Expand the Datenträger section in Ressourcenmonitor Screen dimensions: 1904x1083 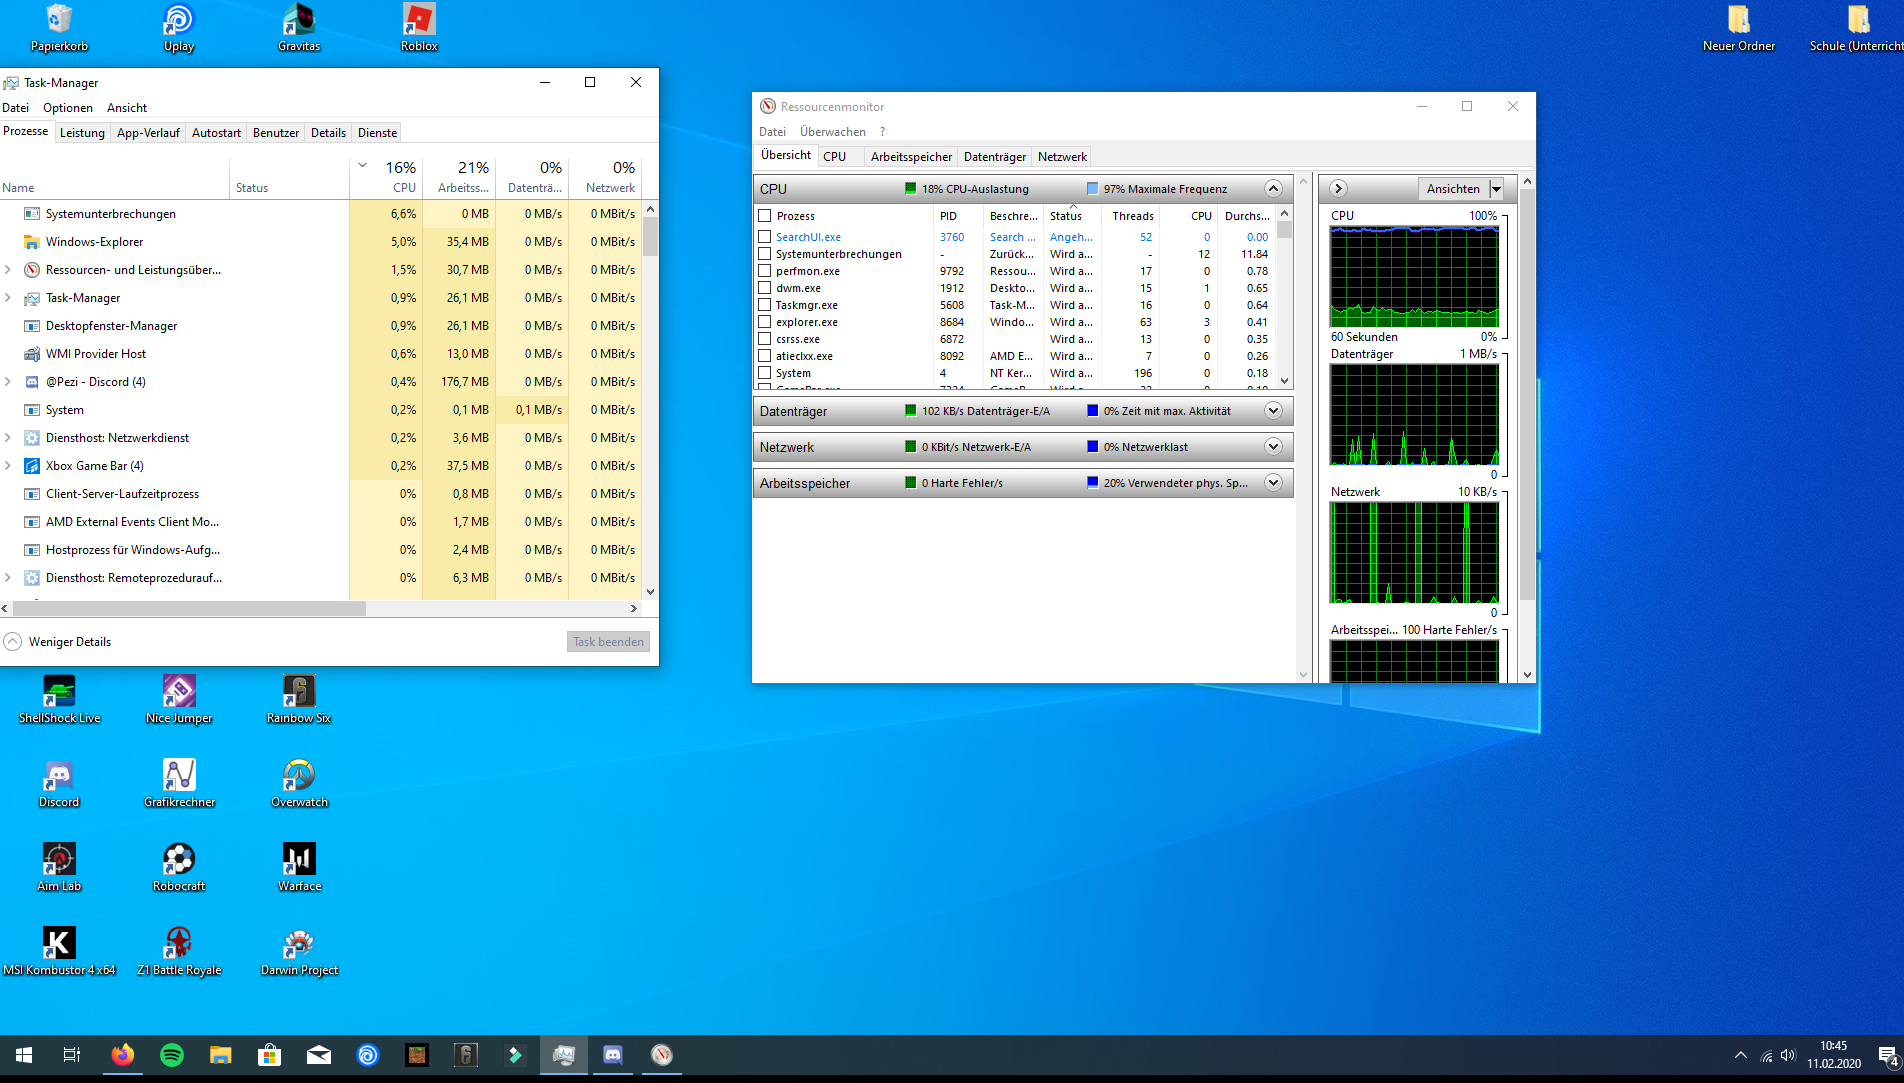1273,411
